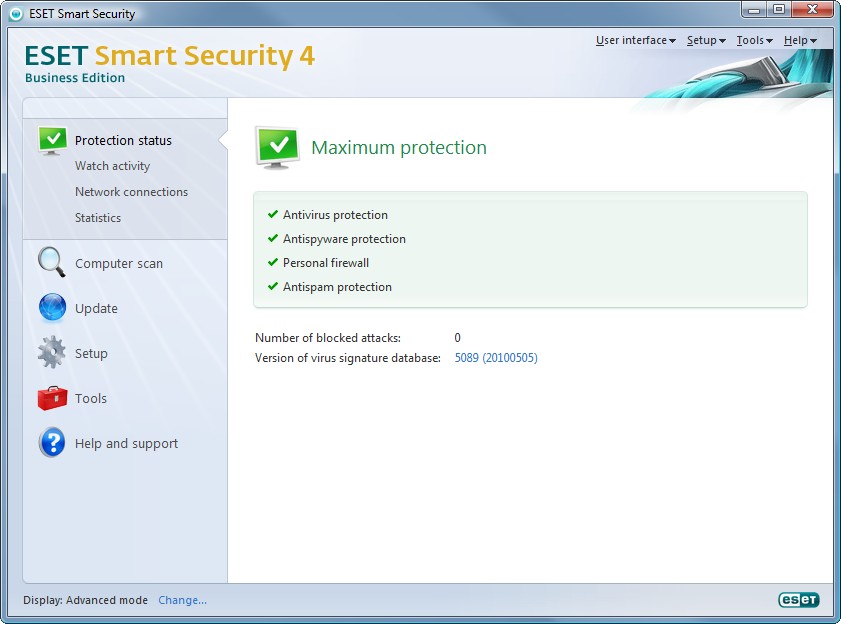Open the User interface dropdown menu
The width and height of the screenshot is (841, 624).
(x=636, y=40)
